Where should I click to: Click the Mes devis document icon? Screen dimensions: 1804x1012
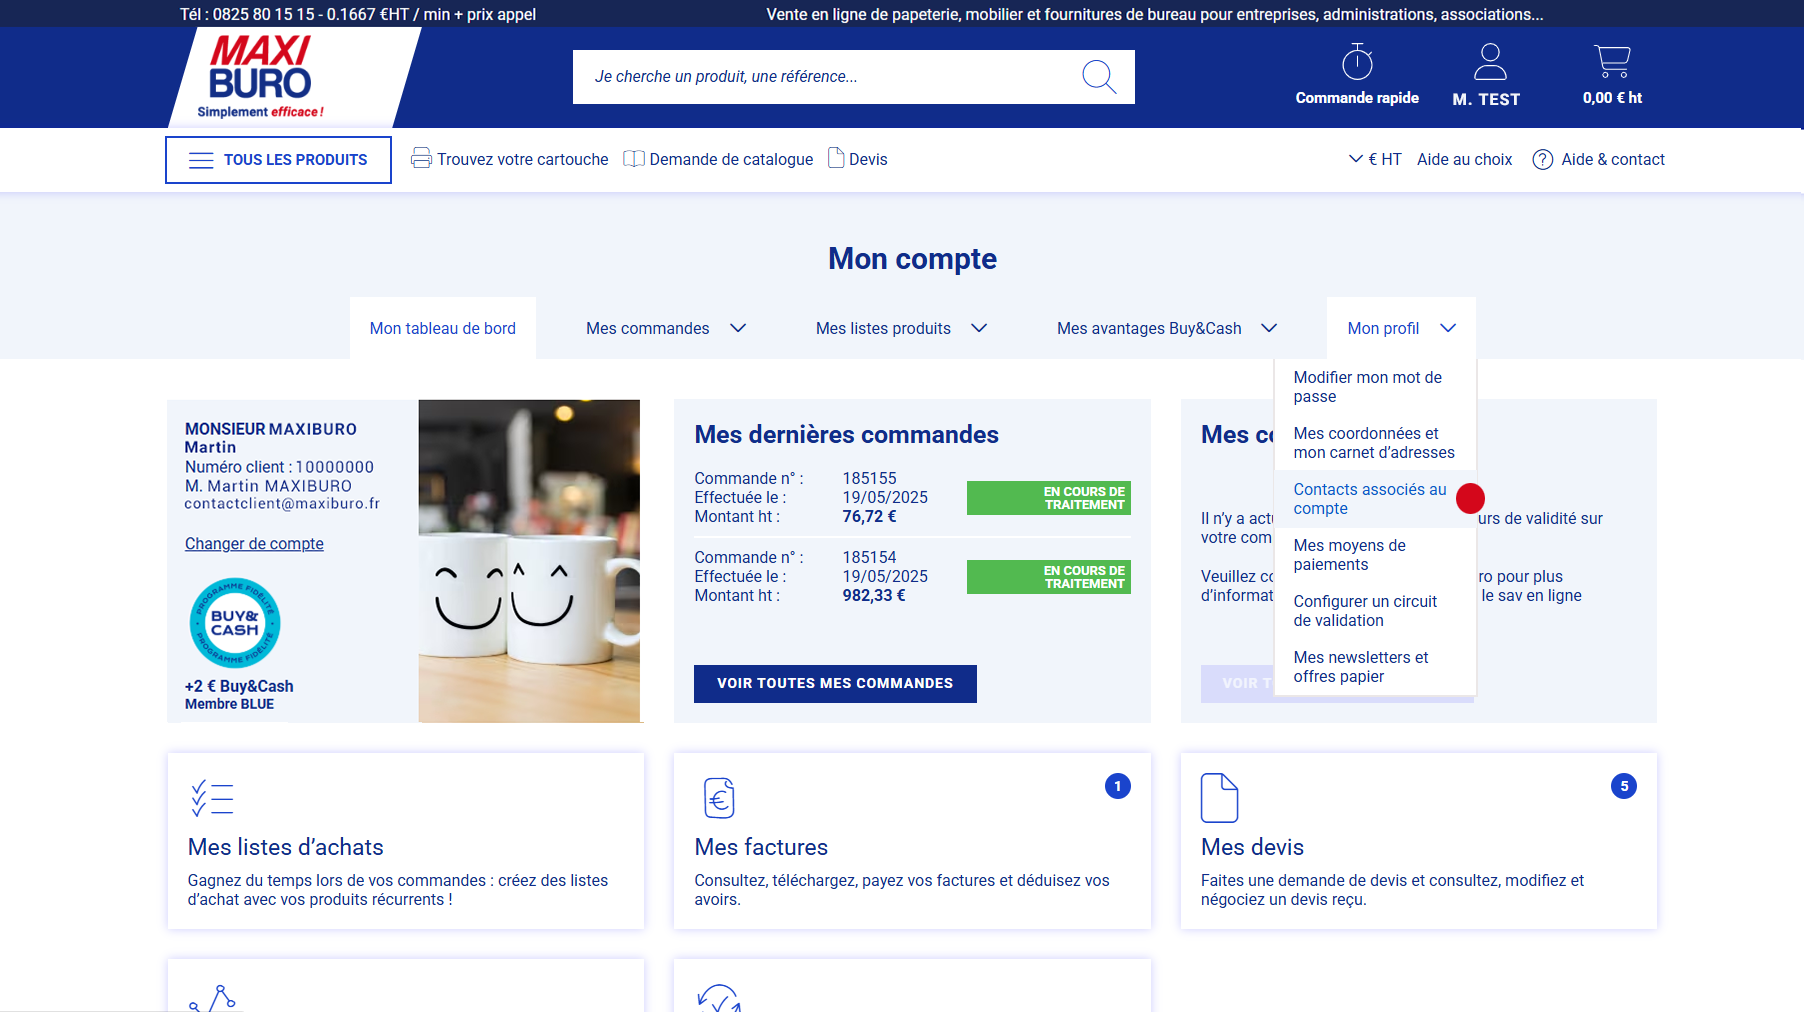click(1219, 798)
